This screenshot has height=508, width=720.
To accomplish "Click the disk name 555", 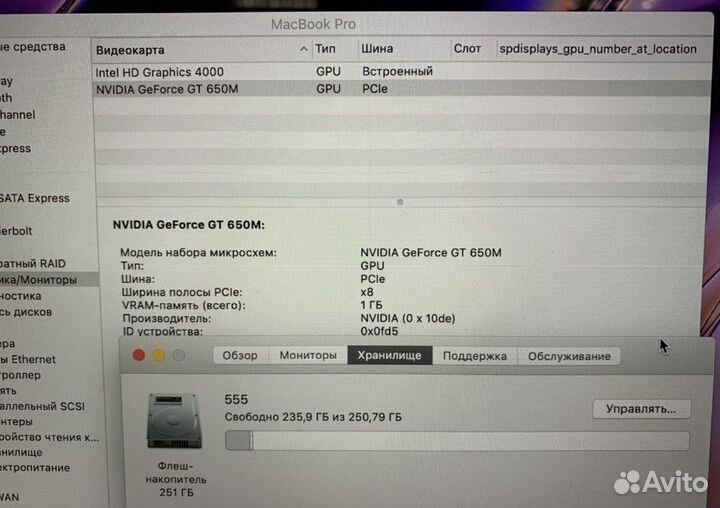I will pyautogui.click(x=236, y=400).
